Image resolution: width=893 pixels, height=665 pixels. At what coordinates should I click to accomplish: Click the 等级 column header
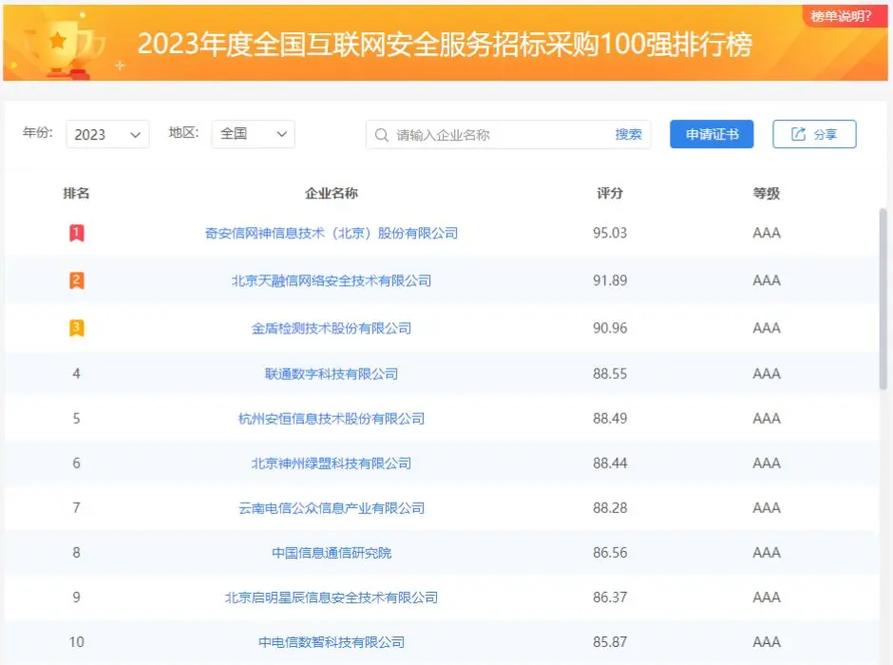pyautogui.click(x=767, y=194)
